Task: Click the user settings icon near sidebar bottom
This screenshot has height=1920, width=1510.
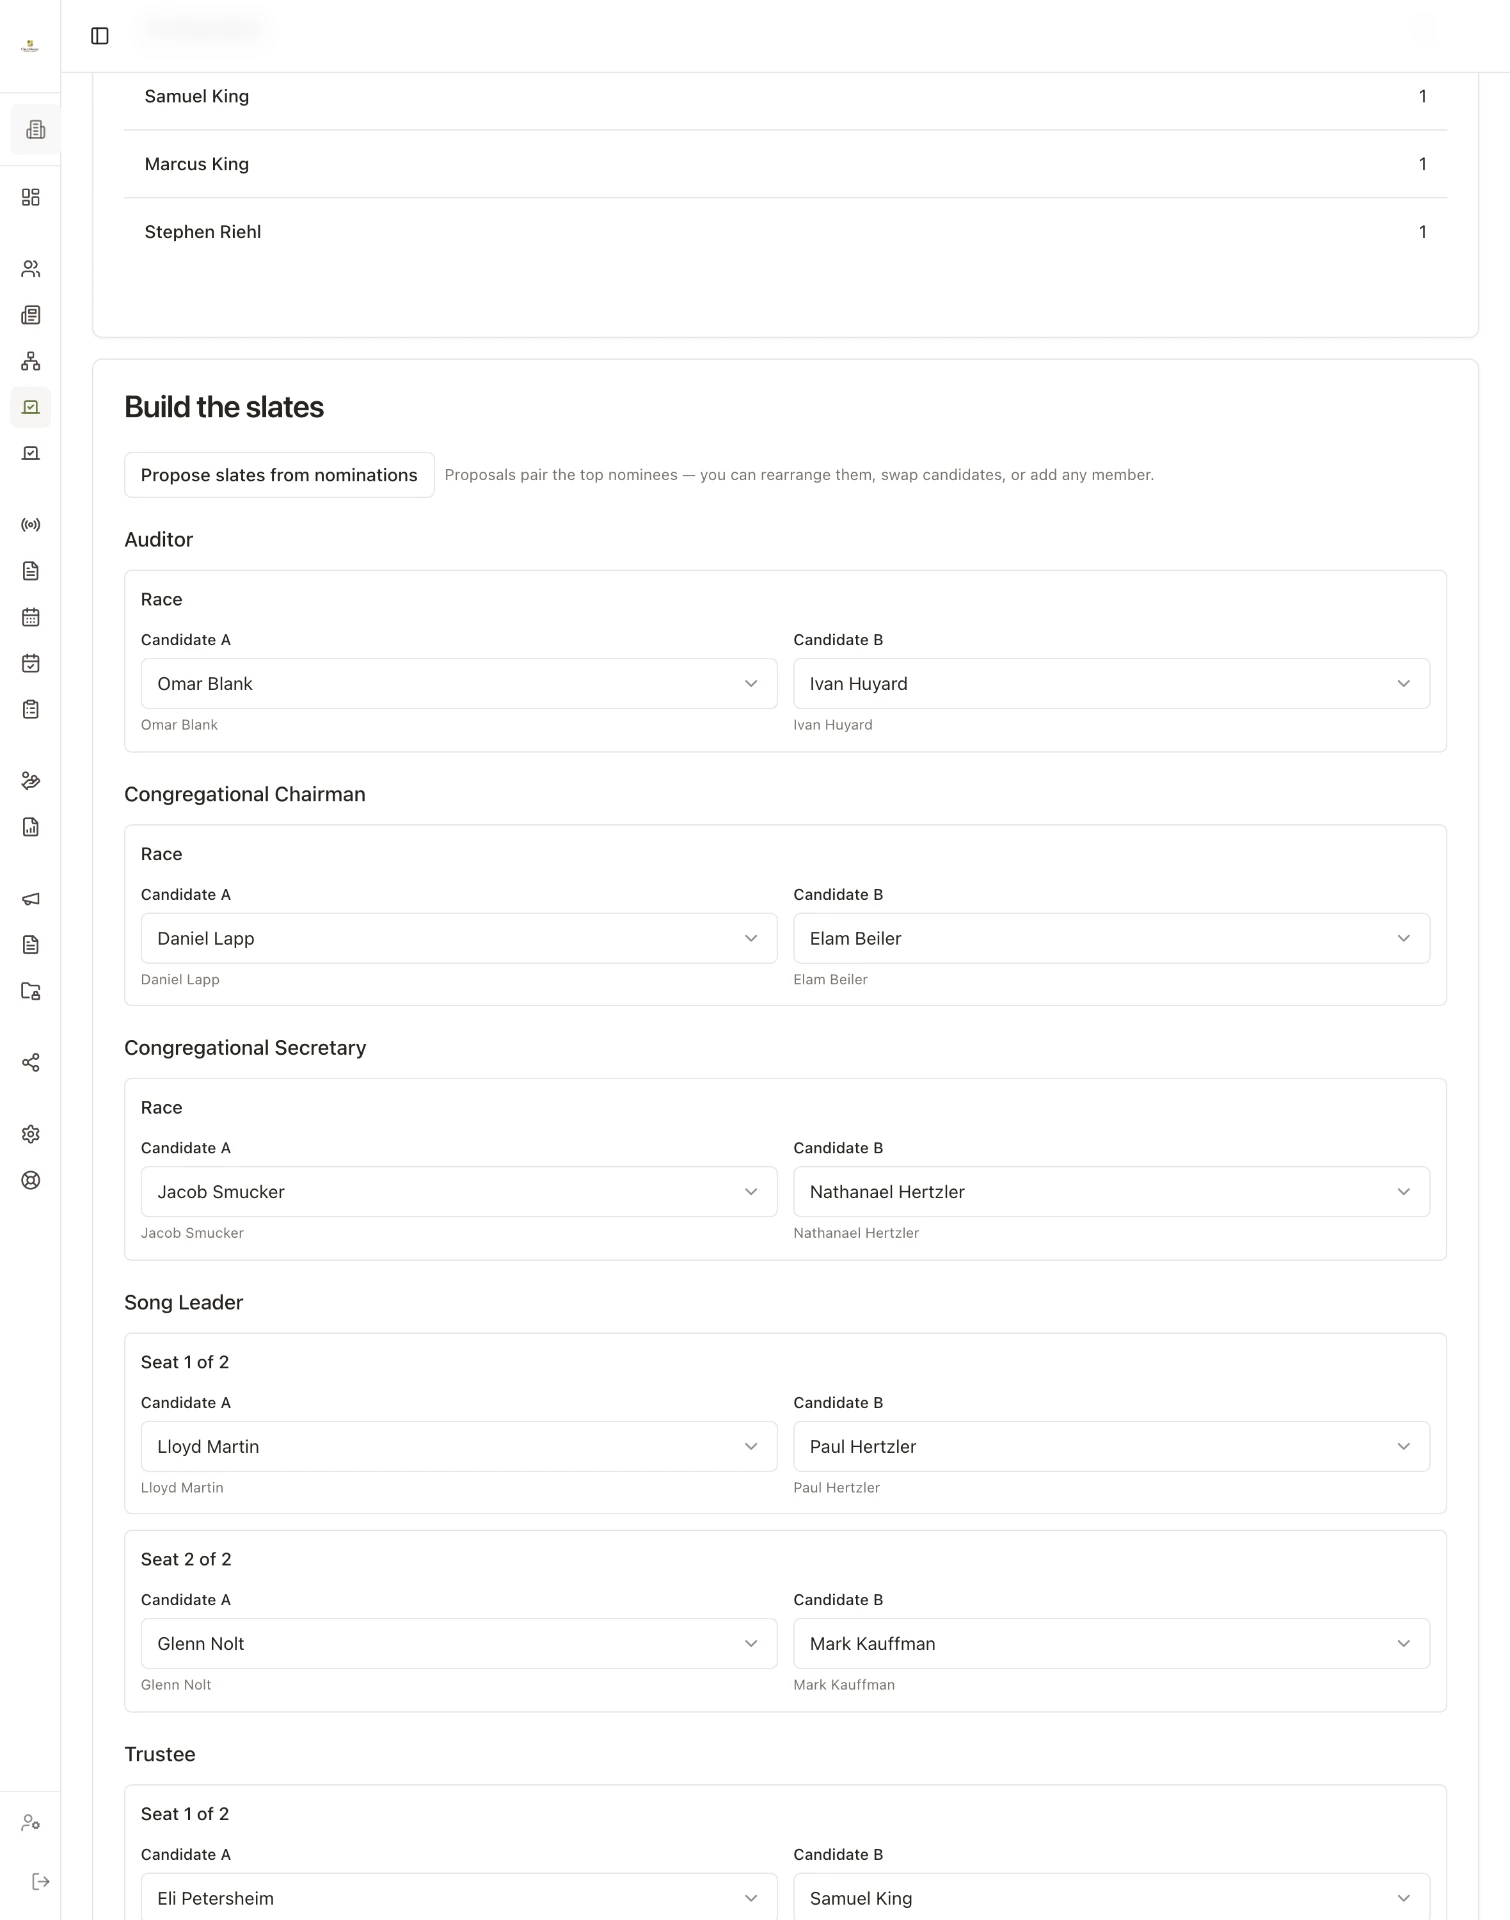Action: tap(31, 1823)
